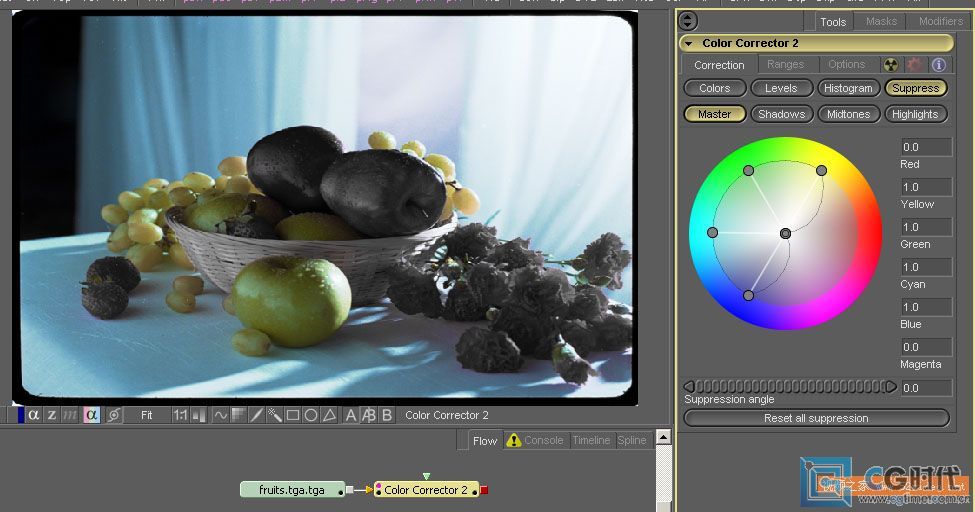Viewport: 975px width, 512px height.
Task: Switch viewer to buffer A
Action: coord(351,415)
